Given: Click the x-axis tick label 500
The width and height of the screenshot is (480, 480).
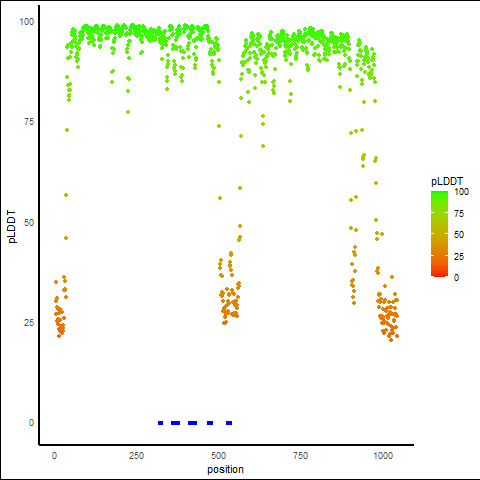Looking at the screenshot, I should (x=218, y=455).
